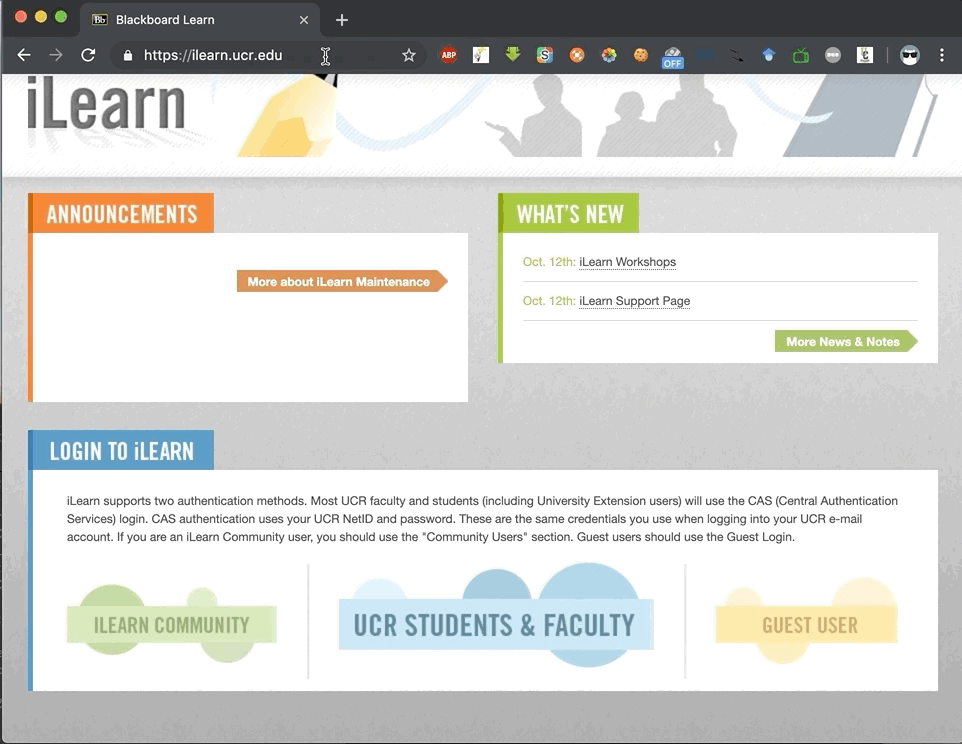Click the white square extension icon with C logo
The width and height of the screenshot is (962, 744).
[864, 55]
